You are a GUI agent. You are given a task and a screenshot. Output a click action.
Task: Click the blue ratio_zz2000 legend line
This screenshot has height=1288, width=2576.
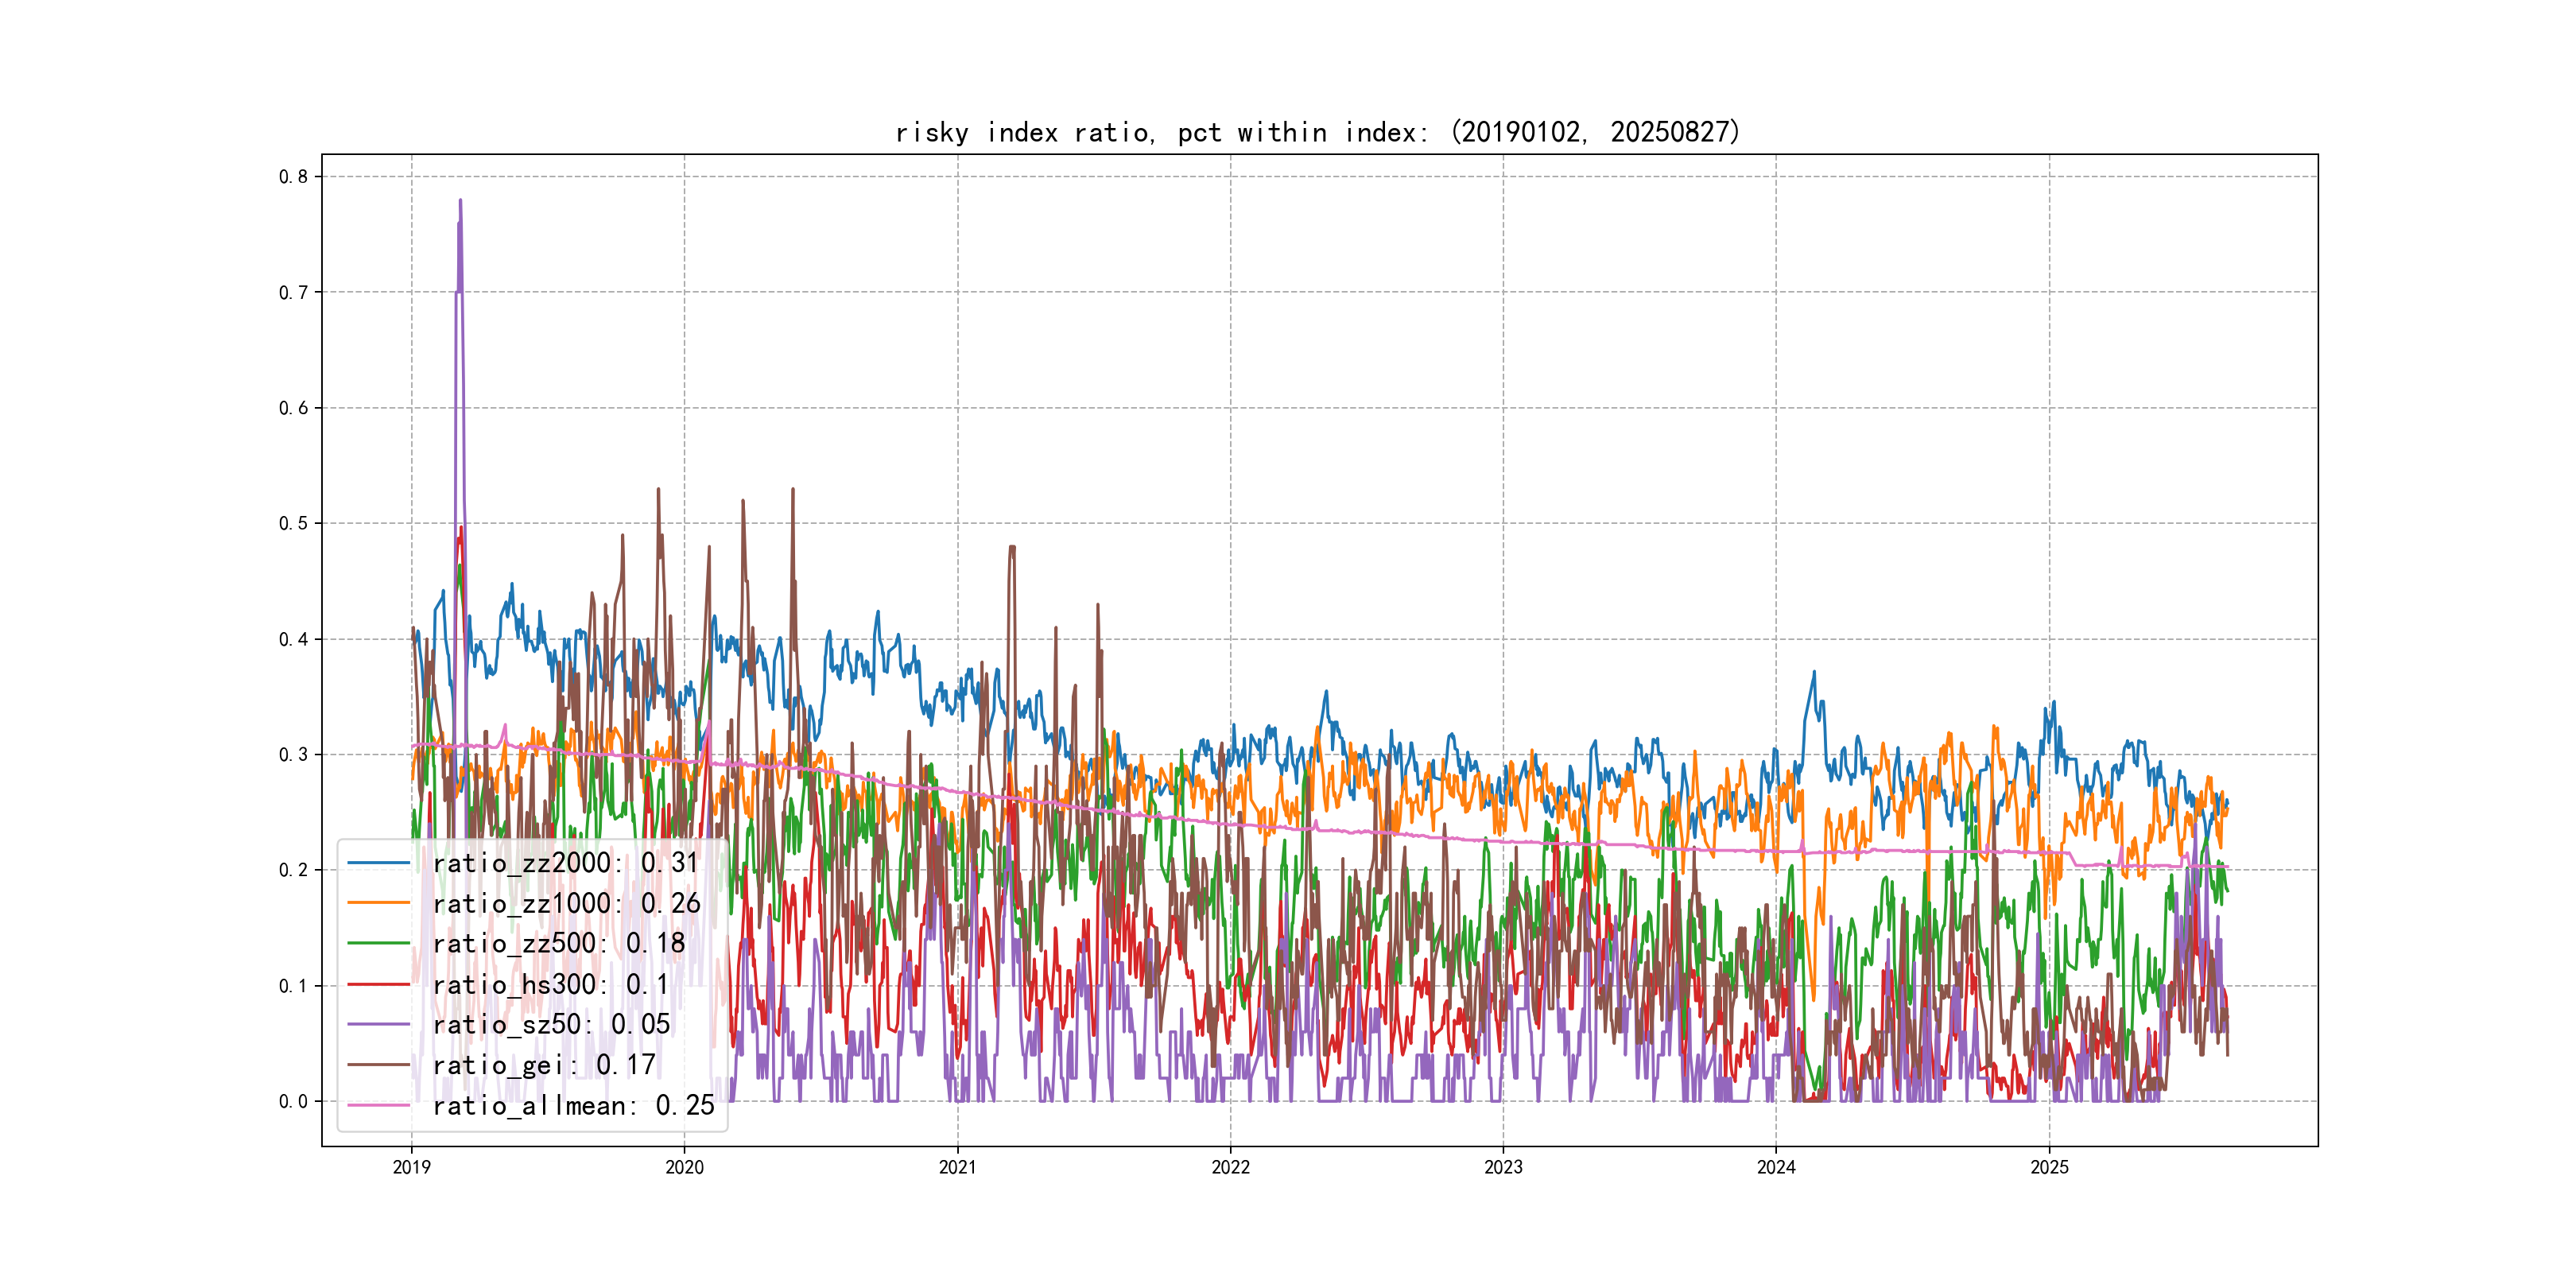(x=378, y=862)
